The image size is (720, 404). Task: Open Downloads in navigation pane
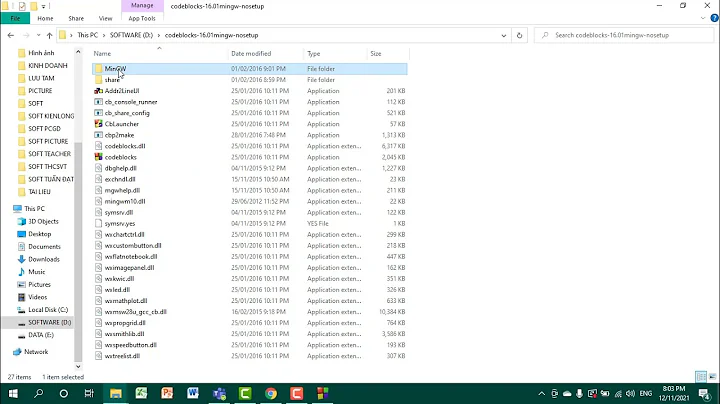pos(44,259)
